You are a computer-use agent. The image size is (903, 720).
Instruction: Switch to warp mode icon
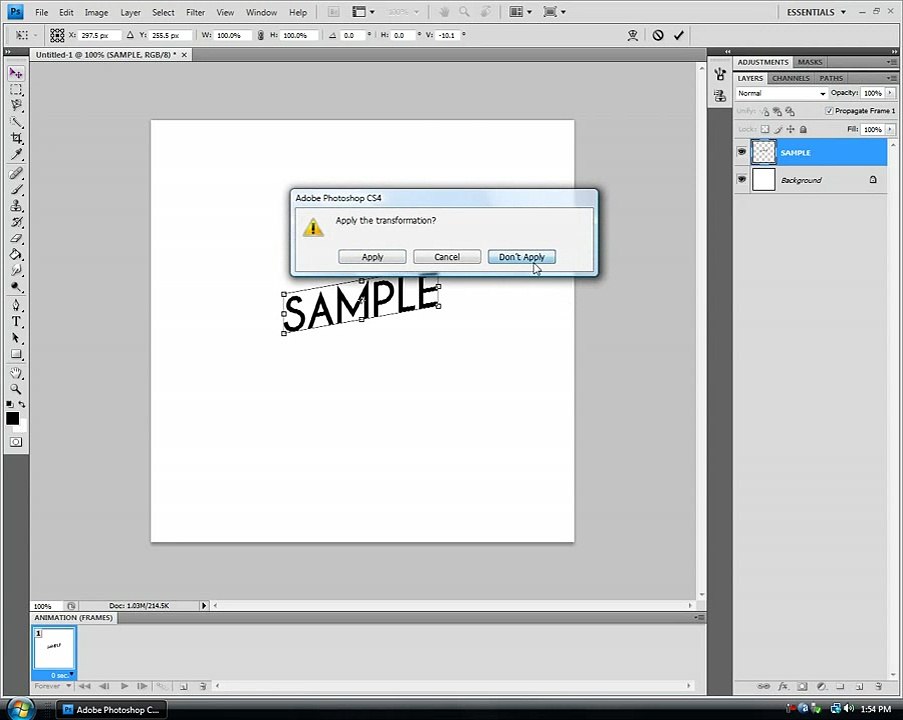click(633, 35)
